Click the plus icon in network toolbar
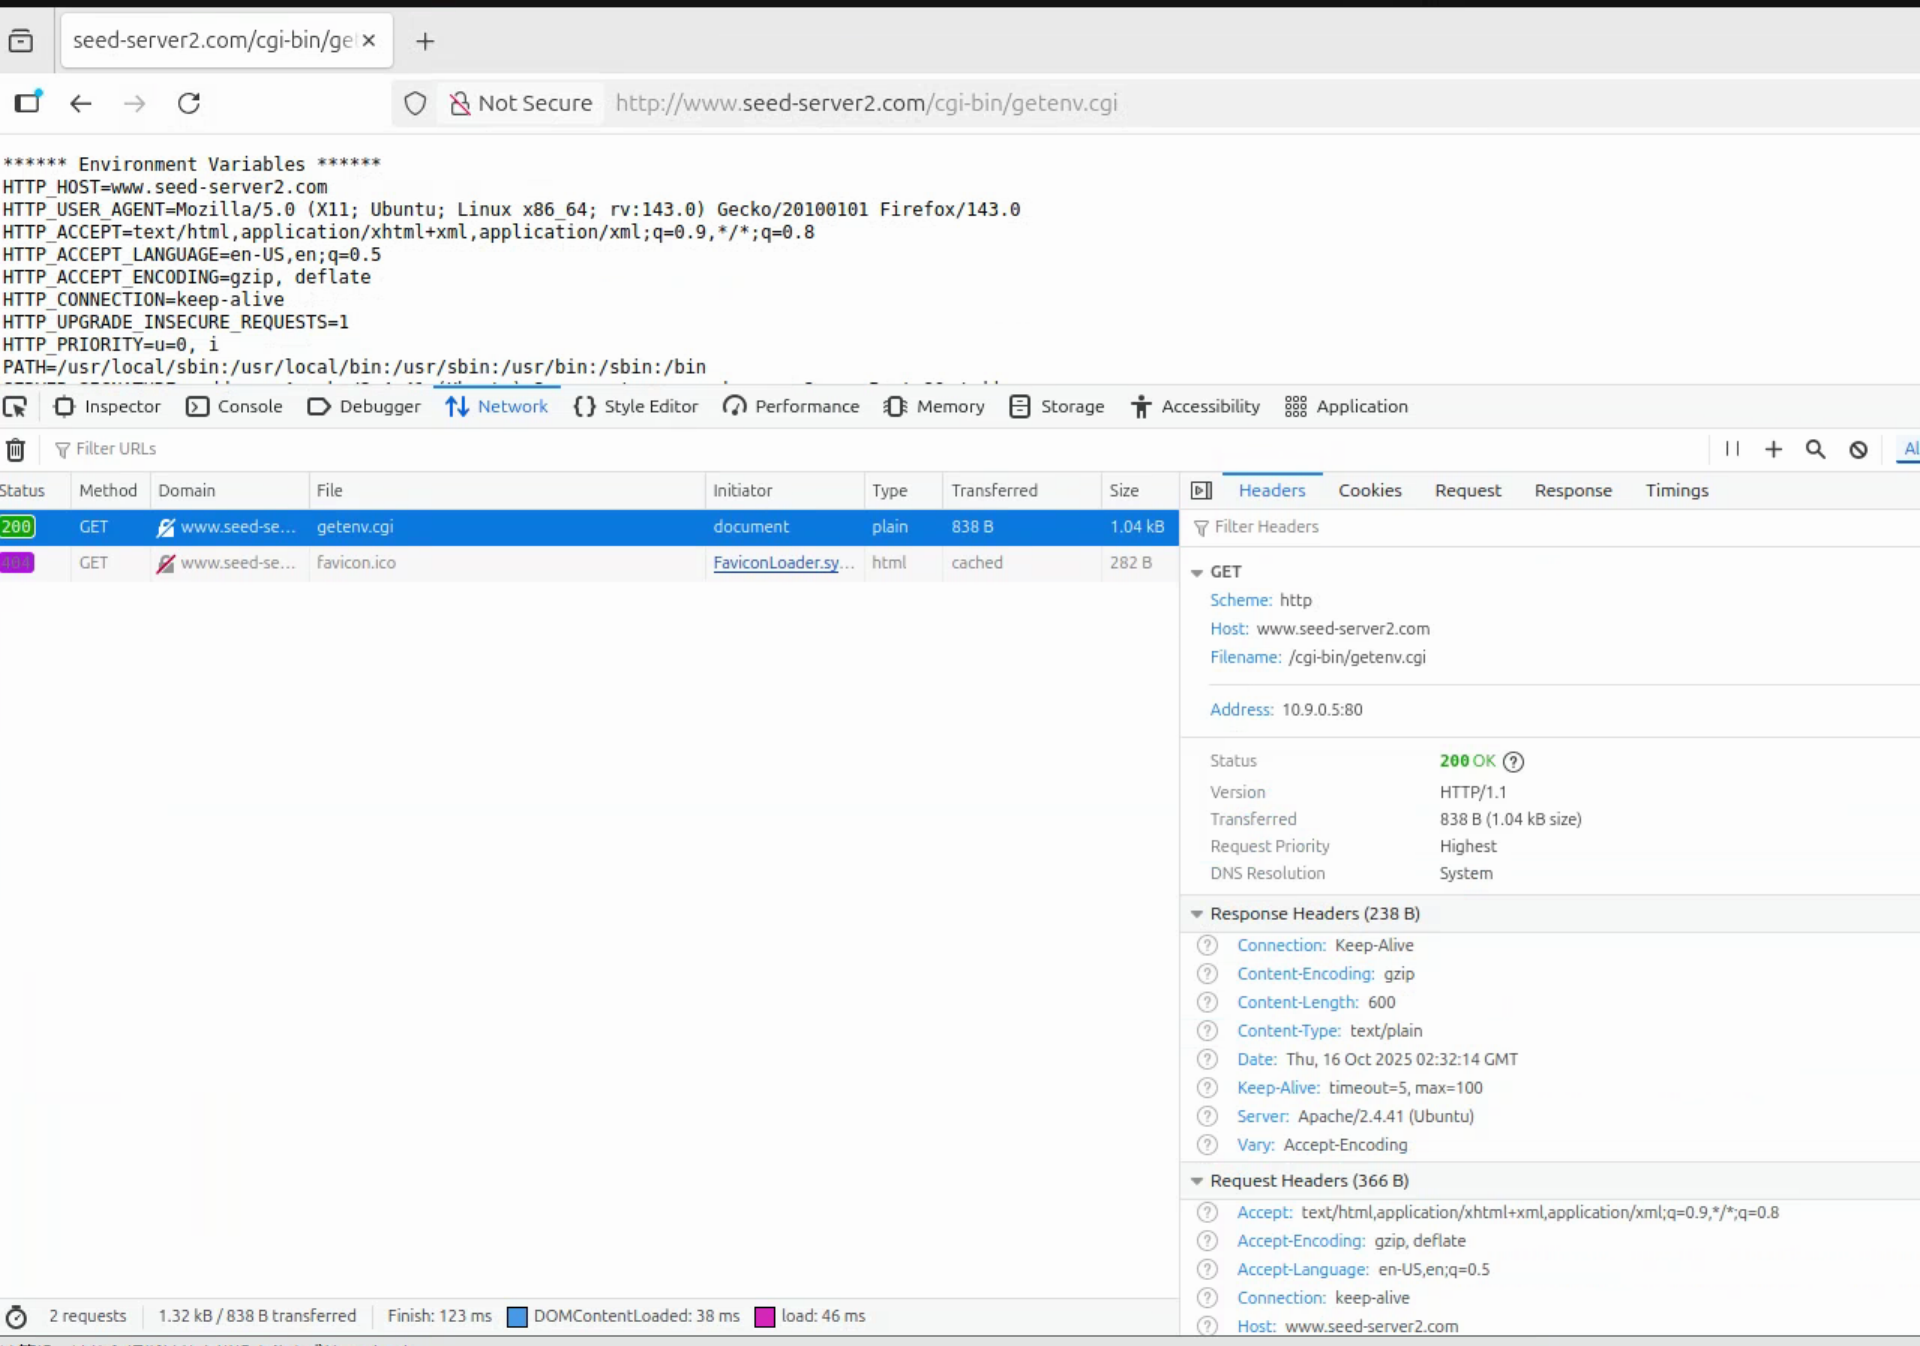Image resolution: width=1920 pixels, height=1346 pixels. coord(1773,449)
